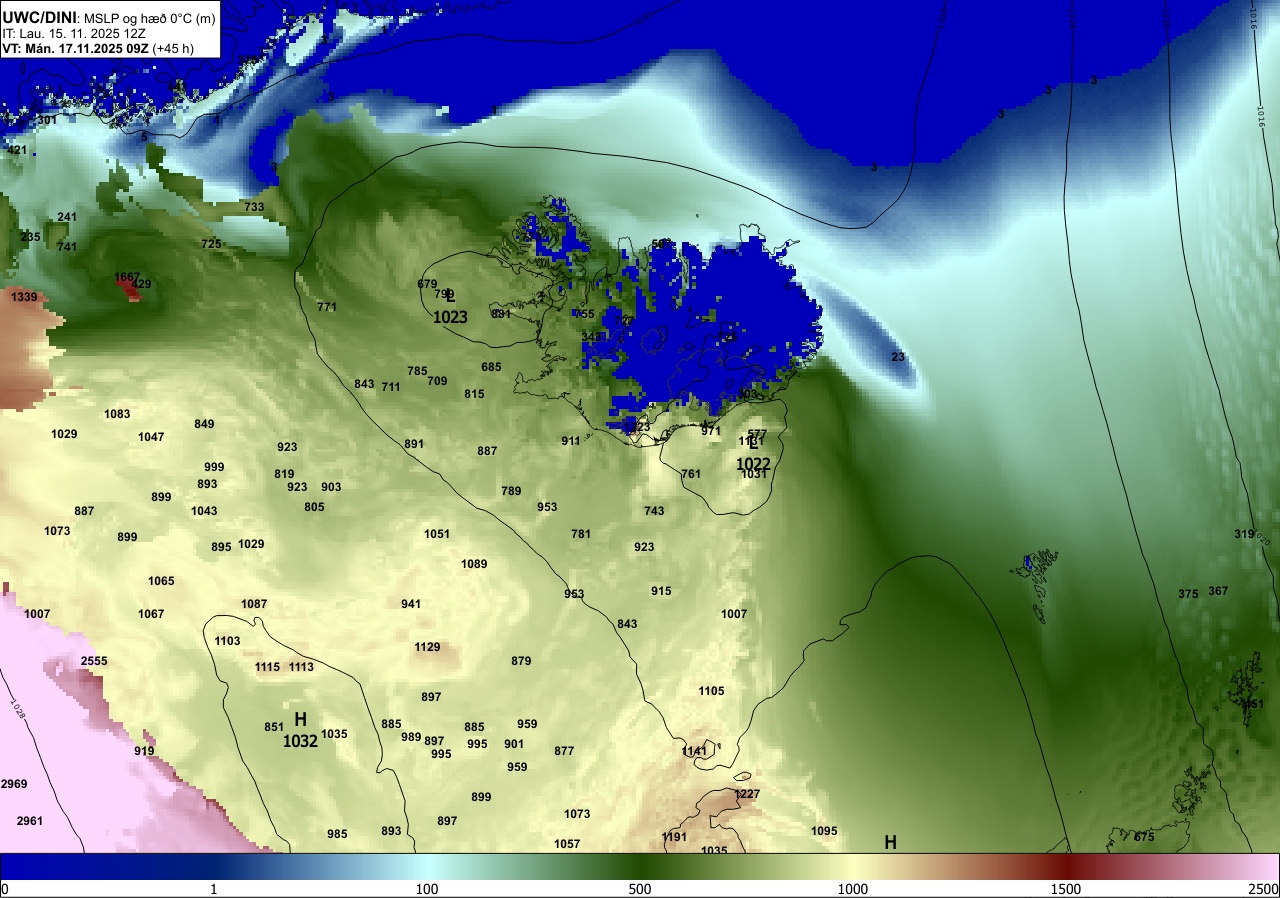Click the height value 849

[x=204, y=424]
